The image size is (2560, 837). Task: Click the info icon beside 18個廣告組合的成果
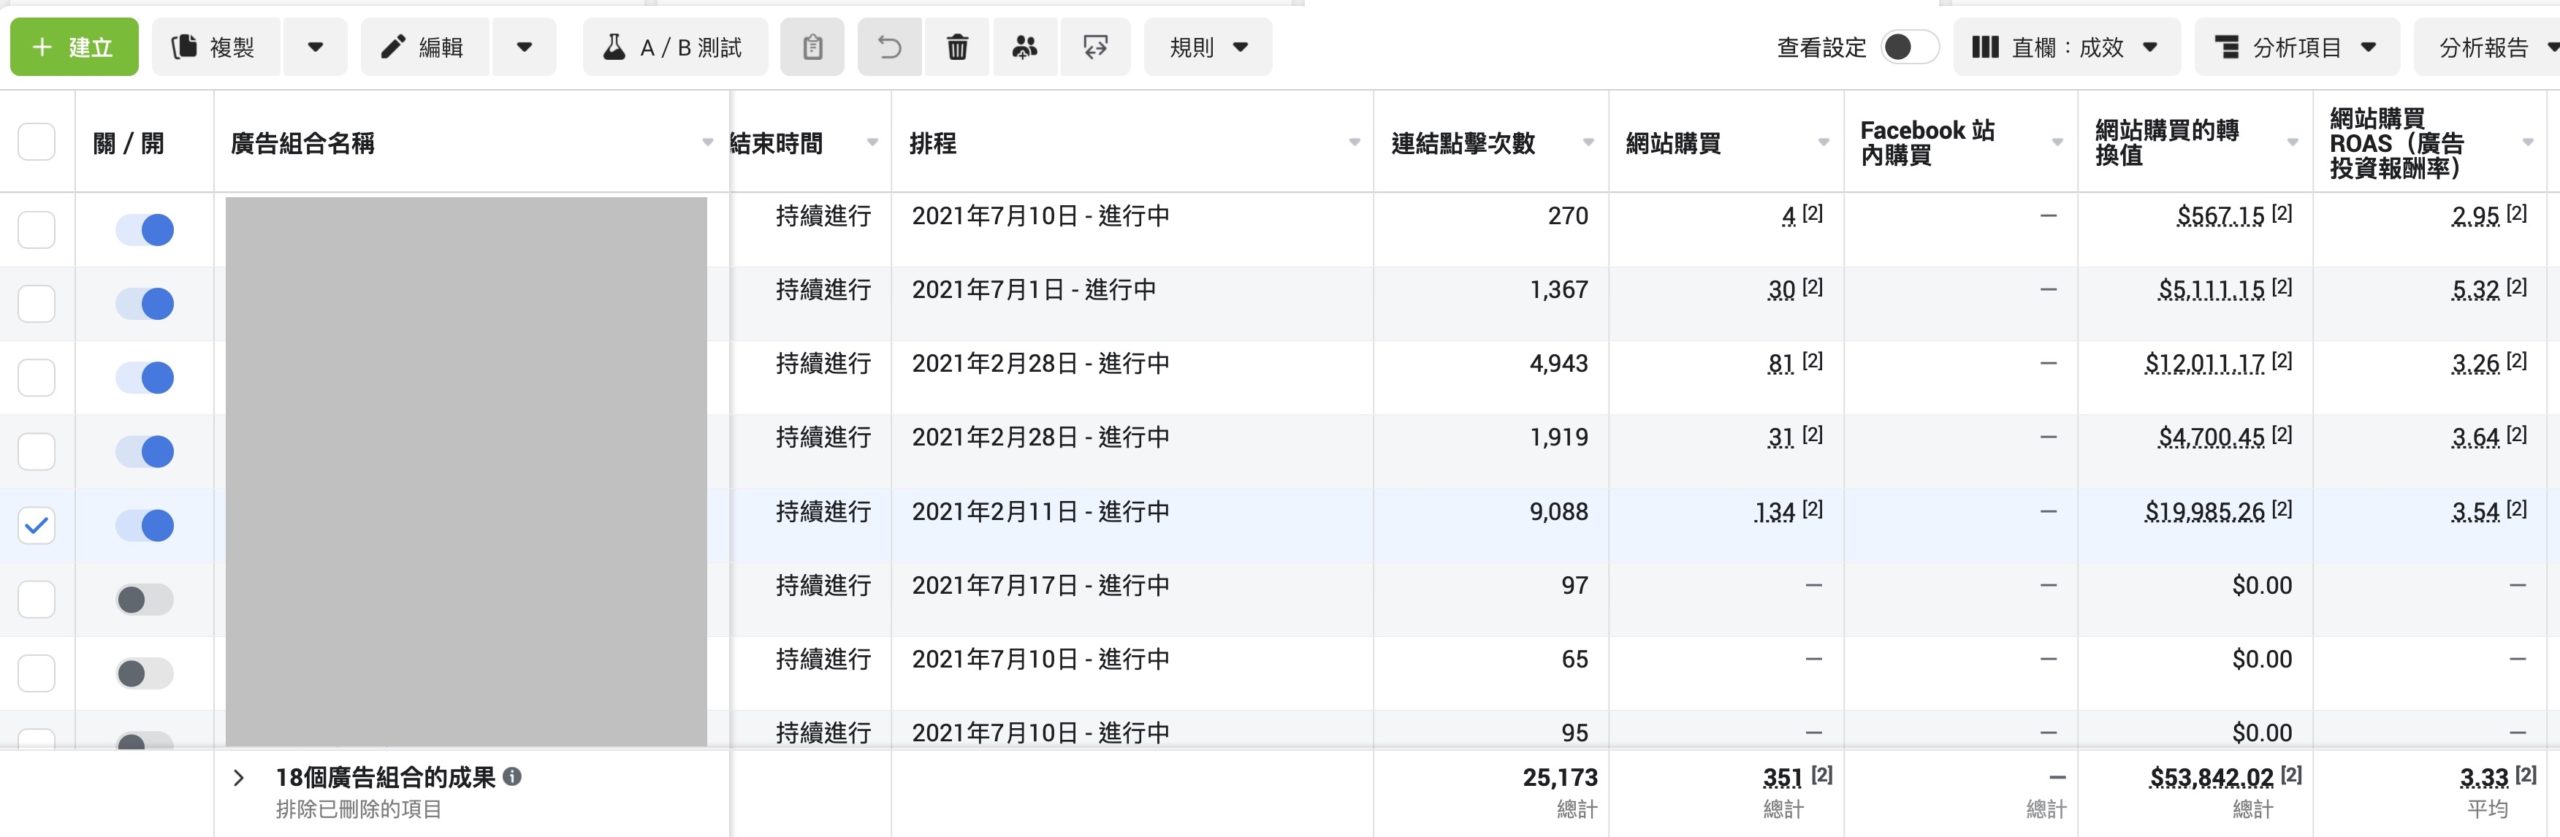[x=512, y=776]
